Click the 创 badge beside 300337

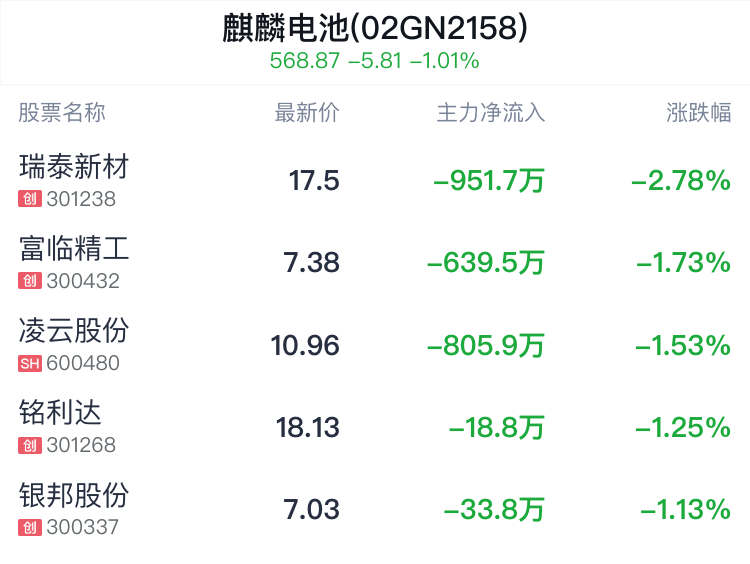click(30, 528)
